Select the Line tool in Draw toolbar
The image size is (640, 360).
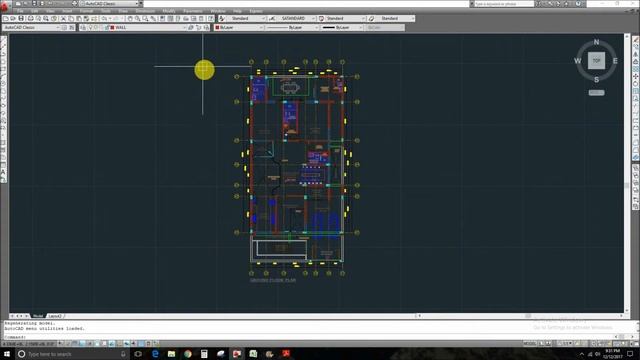tap(4, 40)
